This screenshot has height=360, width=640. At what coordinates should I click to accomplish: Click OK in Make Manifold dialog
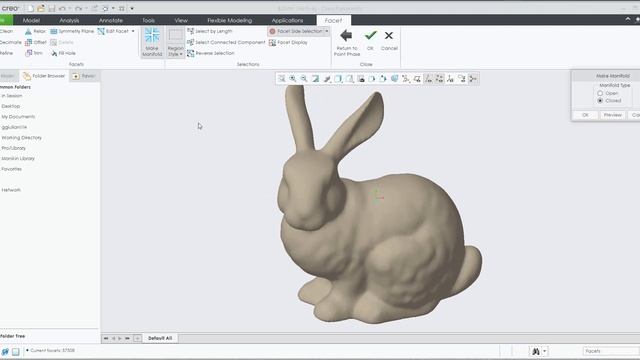(x=585, y=115)
